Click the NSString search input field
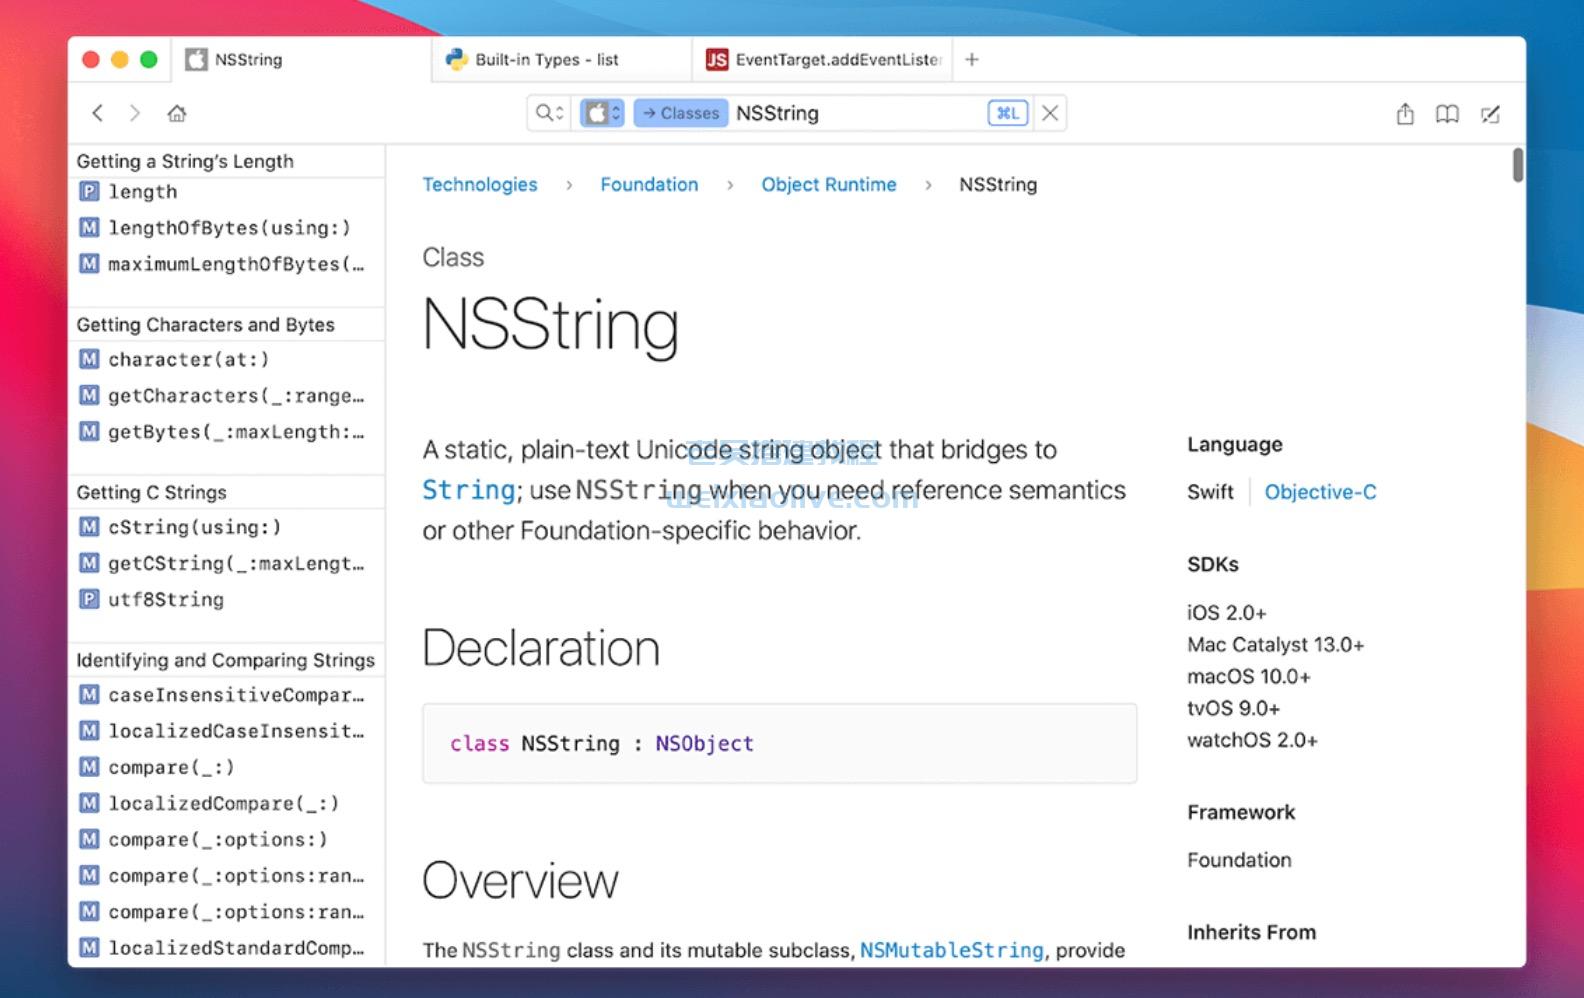This screenshot has height=998, width=1584. pyautogui.click(x=855, y=113)
